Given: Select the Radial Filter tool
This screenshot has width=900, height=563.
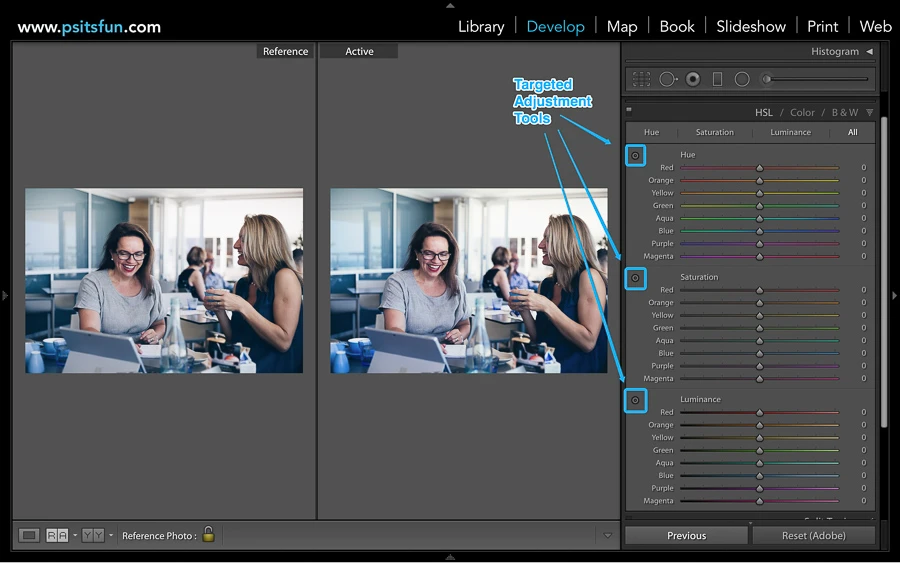Looking at the screenshot, I should [x=742, y=79].
